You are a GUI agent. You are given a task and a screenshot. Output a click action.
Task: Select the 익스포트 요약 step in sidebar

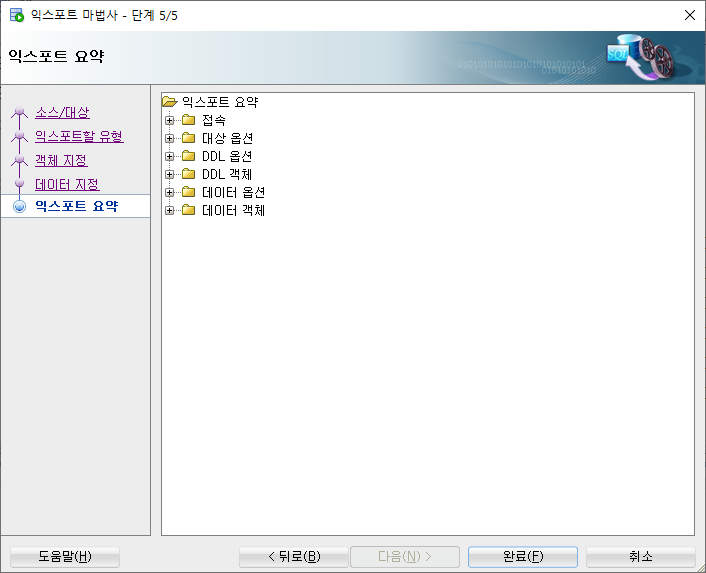(77, 206)
